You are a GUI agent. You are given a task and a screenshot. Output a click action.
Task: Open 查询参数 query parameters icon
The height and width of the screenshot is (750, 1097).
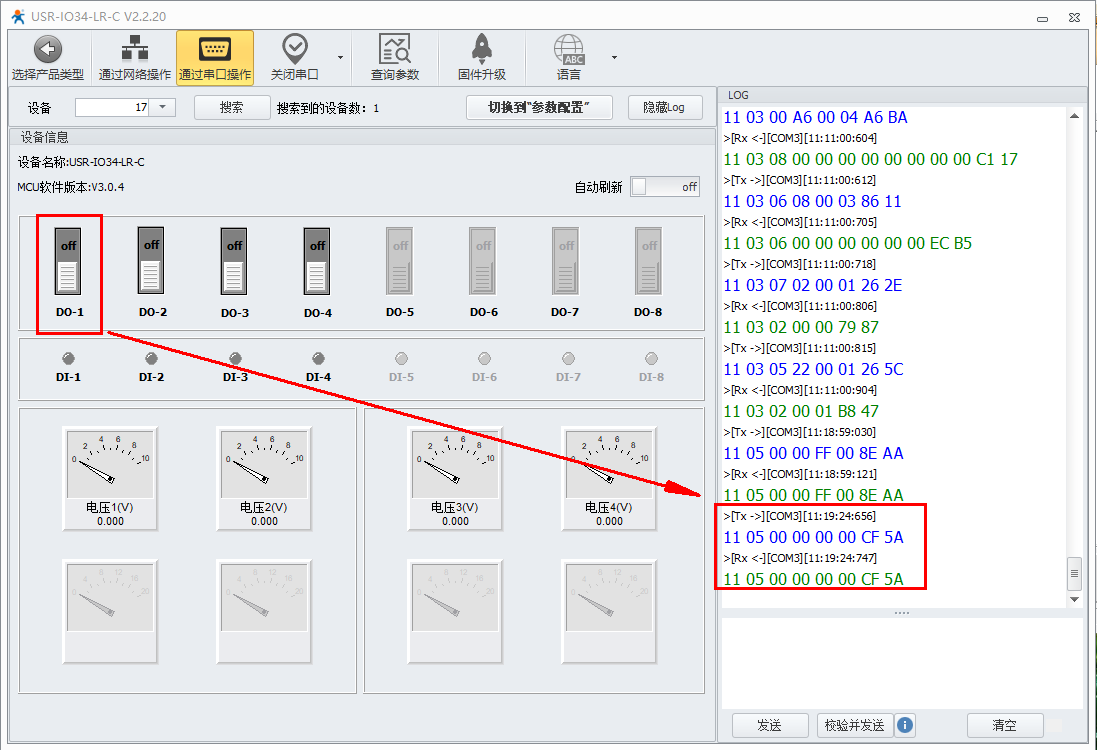coord(395,49)
